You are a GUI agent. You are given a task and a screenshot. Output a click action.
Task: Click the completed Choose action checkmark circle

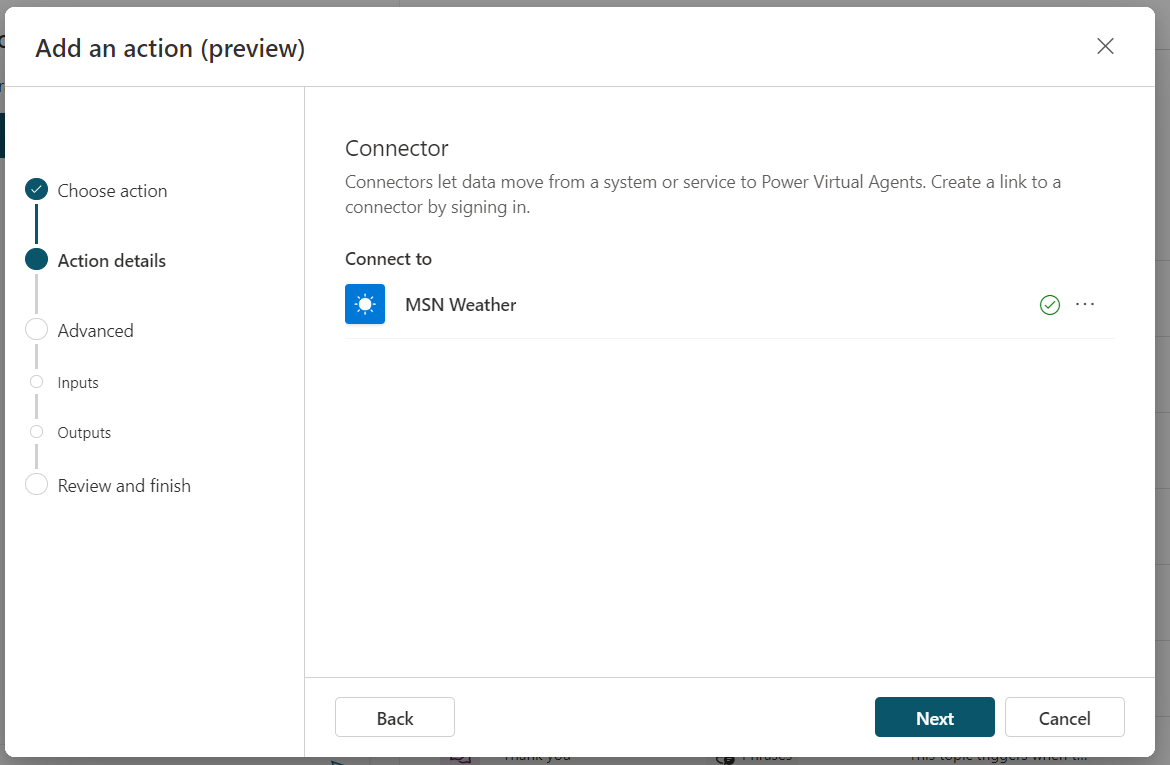click(36, 190)
